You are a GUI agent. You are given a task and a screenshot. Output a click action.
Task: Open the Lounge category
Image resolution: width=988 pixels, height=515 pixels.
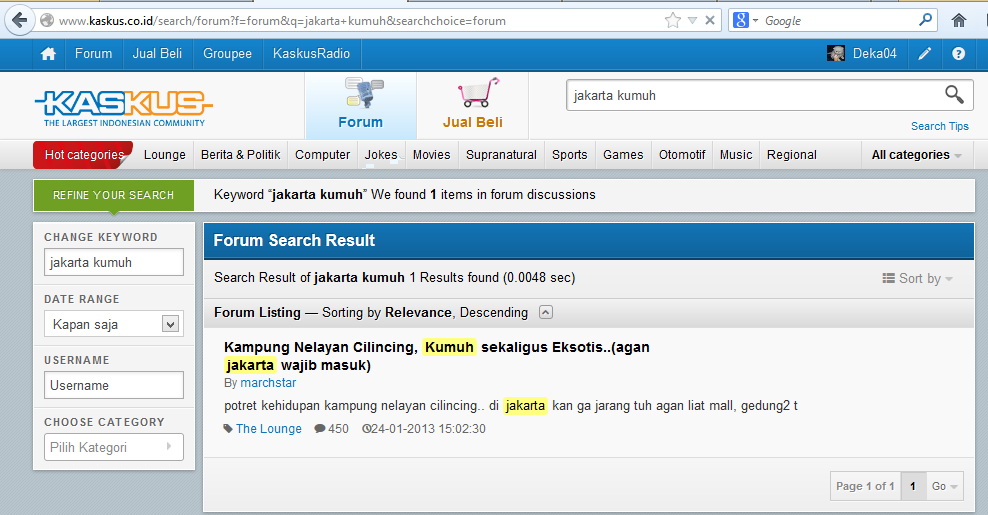pos(164,154)
